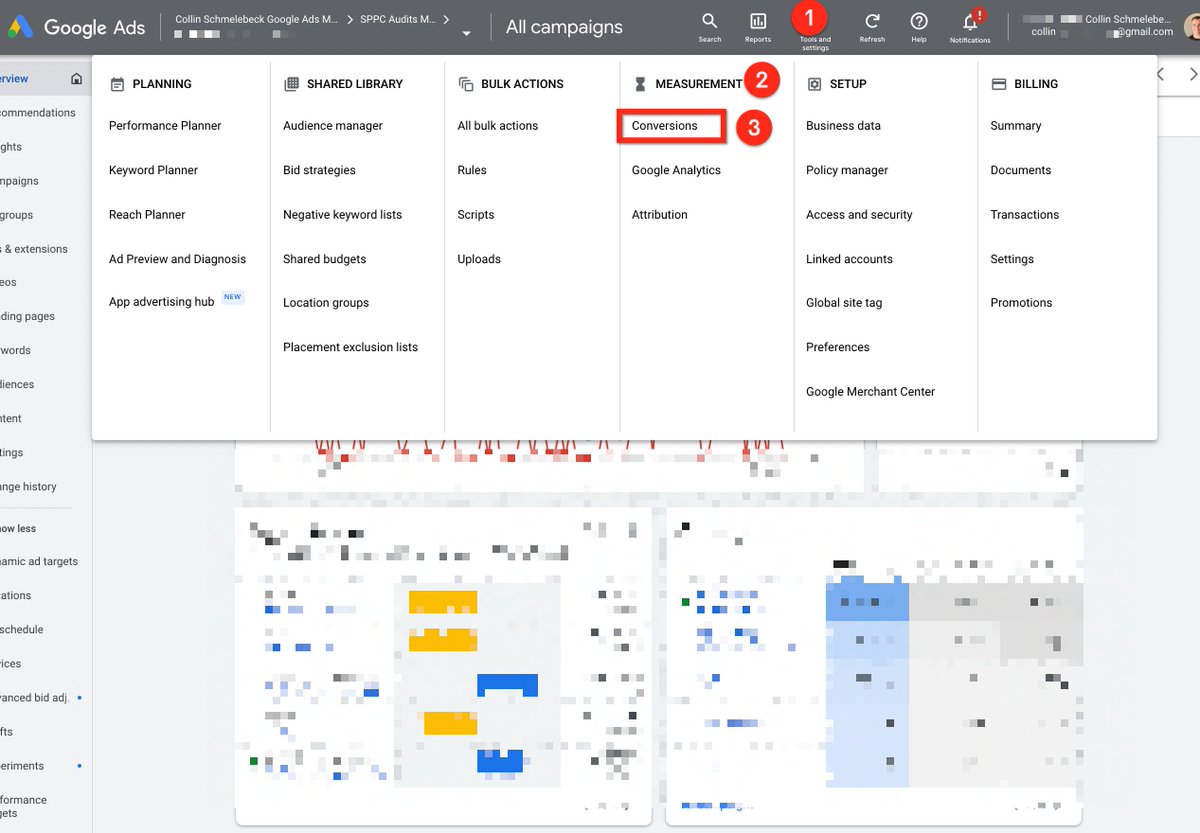Open the Notifications bell
1200x833 pixels.
point(970,26)
